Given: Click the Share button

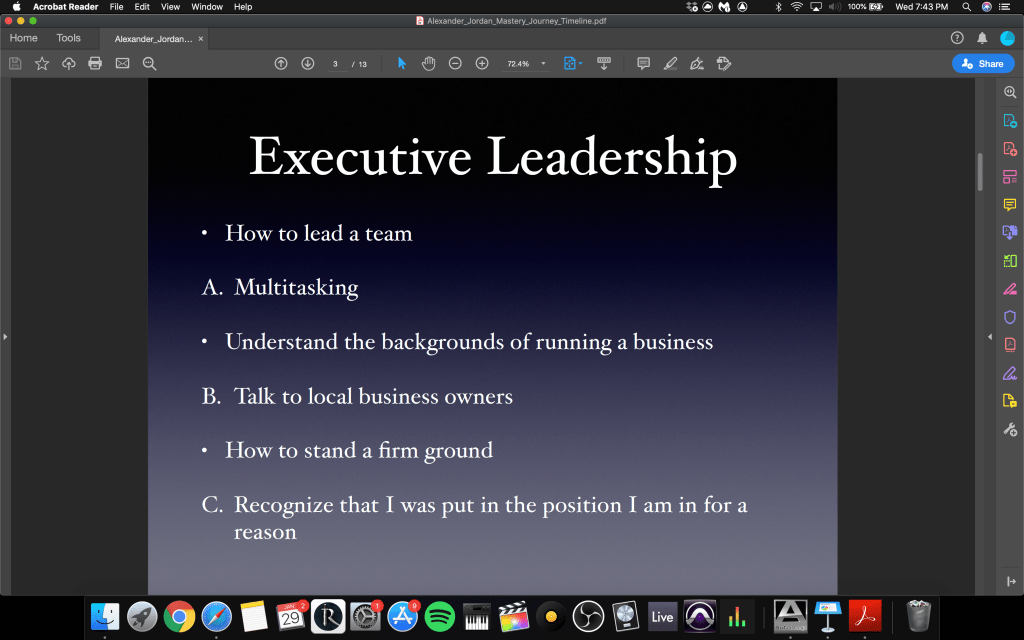Looking at the screenshot, I should tap(982, 63).
